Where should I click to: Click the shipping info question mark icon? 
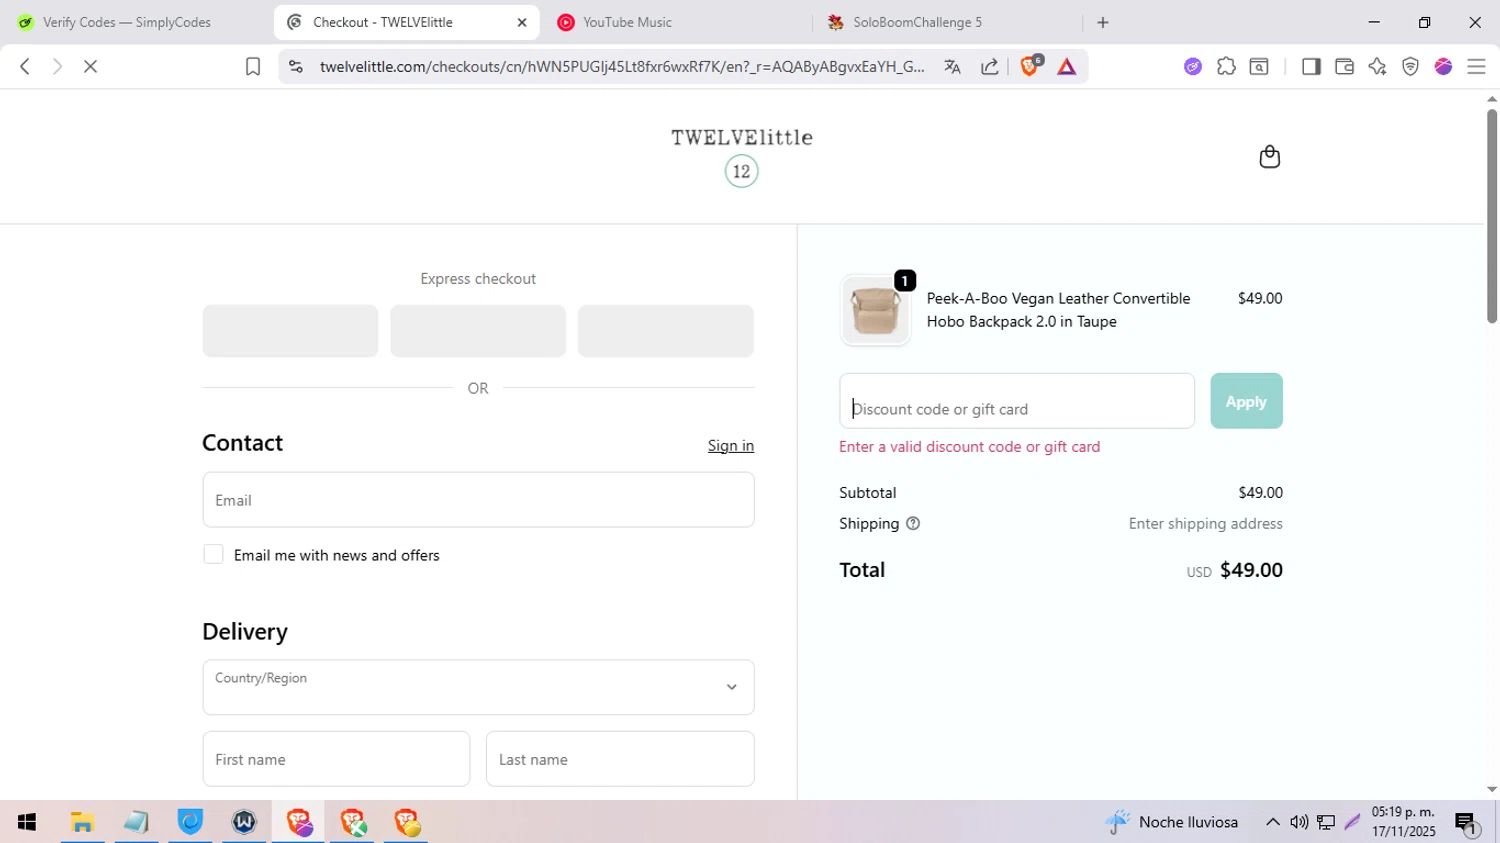pos(912,523)
